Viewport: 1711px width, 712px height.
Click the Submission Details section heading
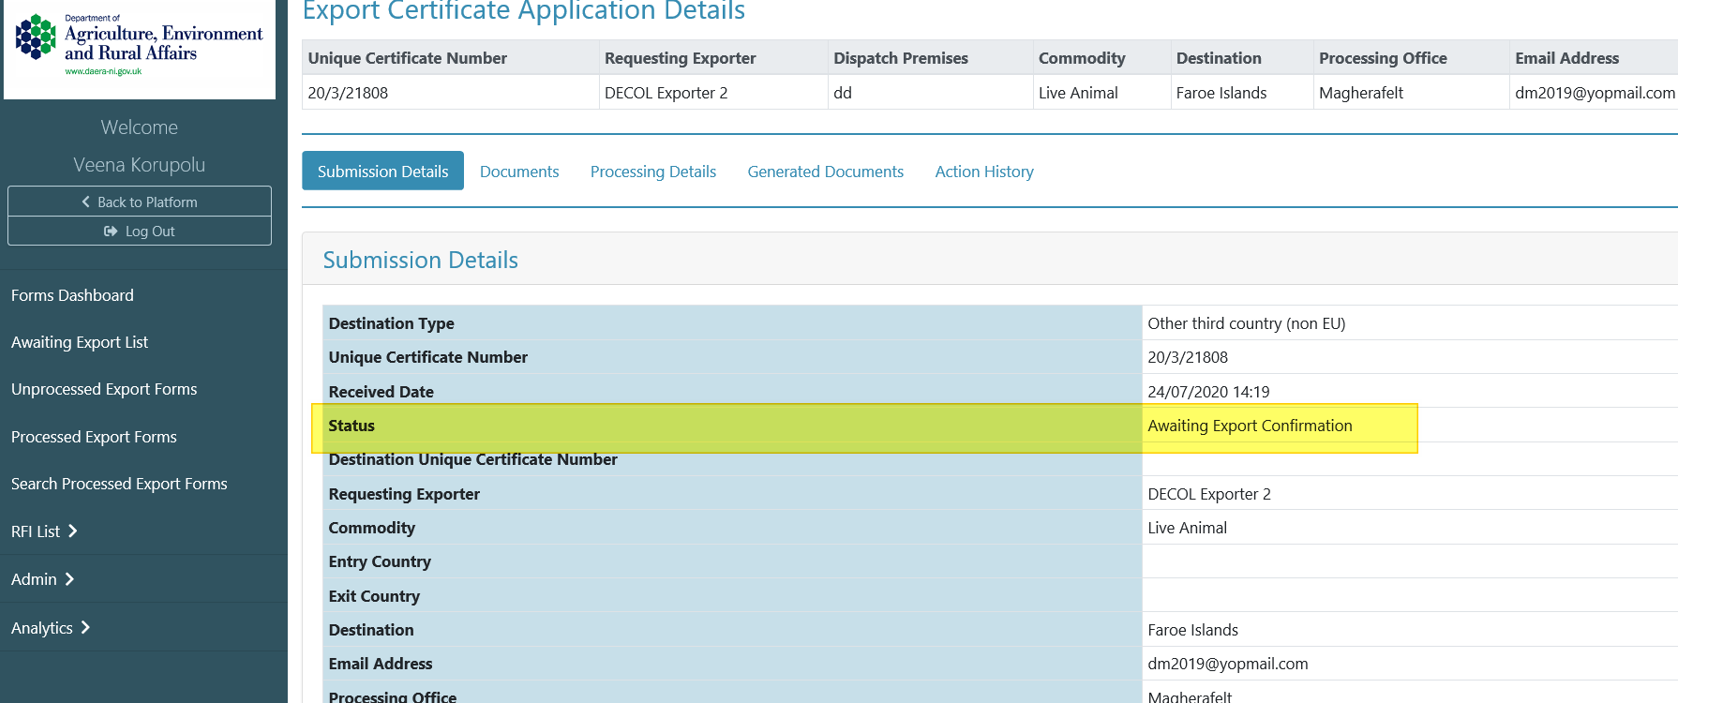420,260
